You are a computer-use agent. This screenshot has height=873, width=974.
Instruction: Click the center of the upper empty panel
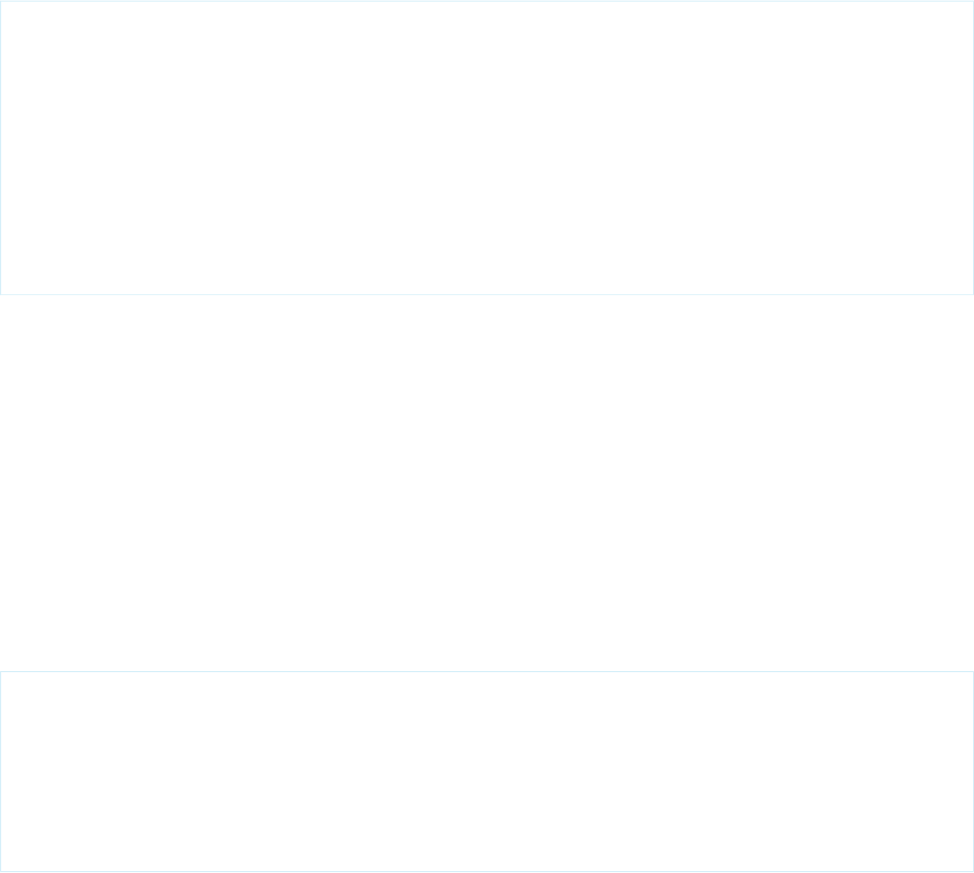486,148
